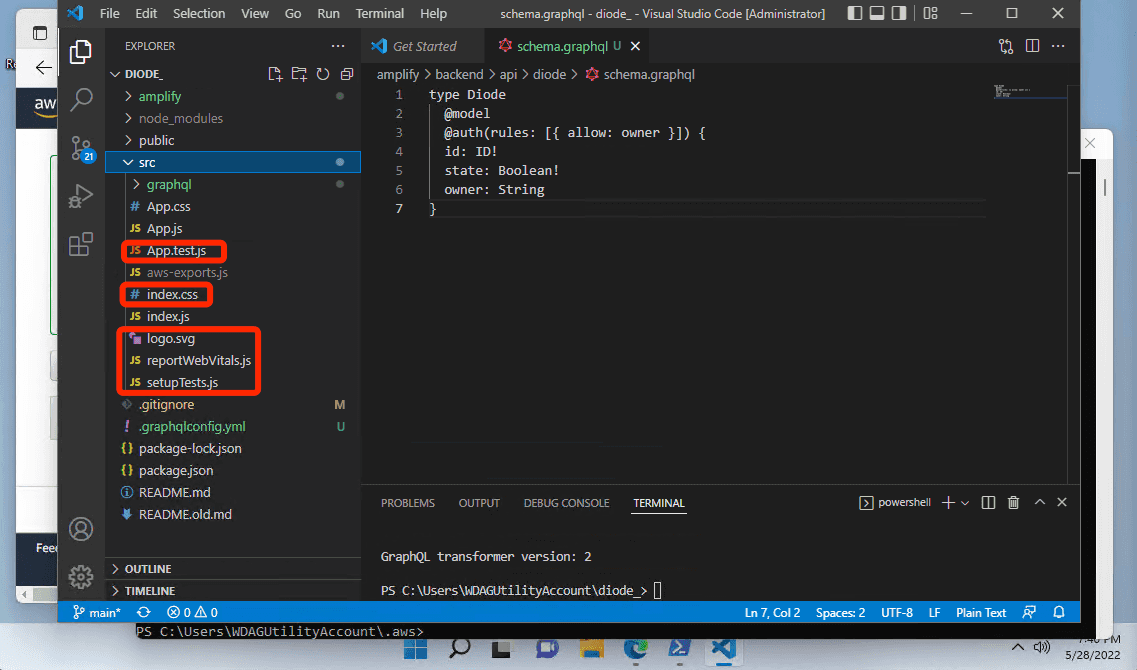
Task: Expand the graphql folder
Action: pyautogui.click(x=136, y=184)
